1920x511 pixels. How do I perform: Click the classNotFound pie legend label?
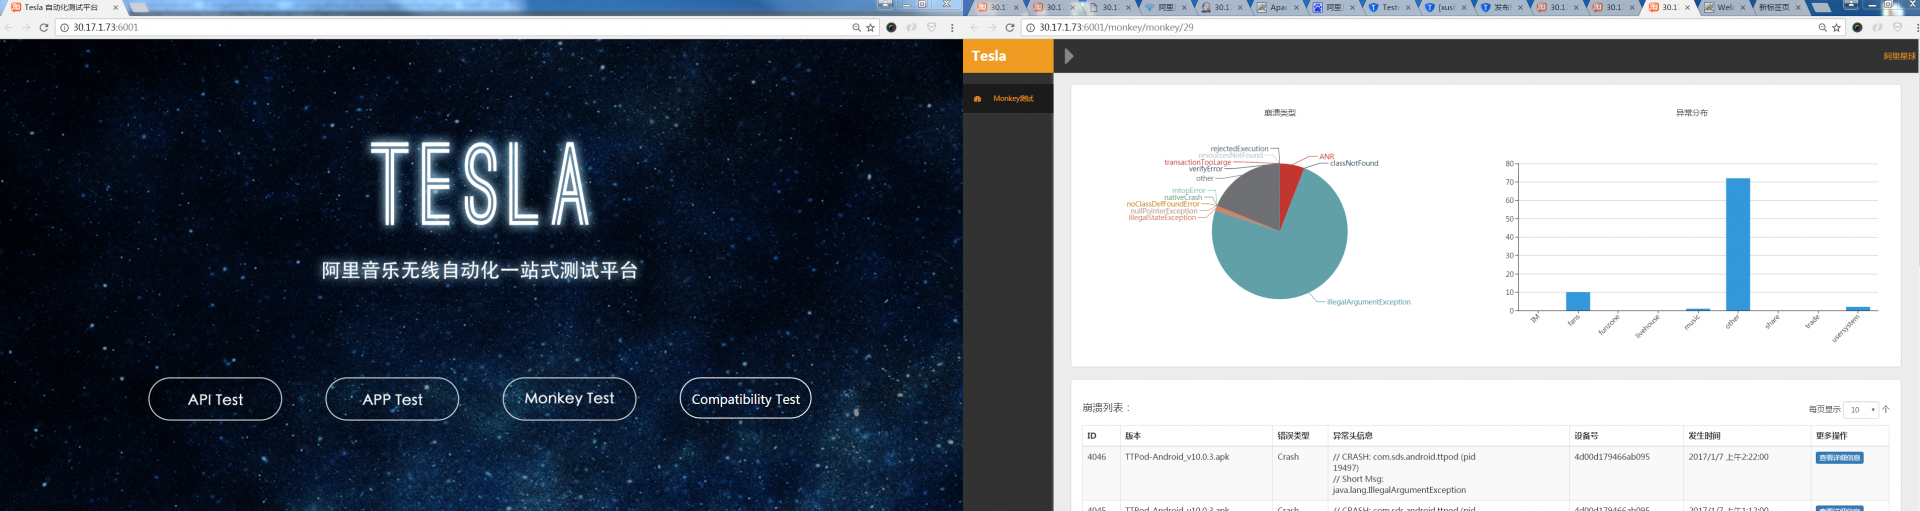tap(1354, 163)
